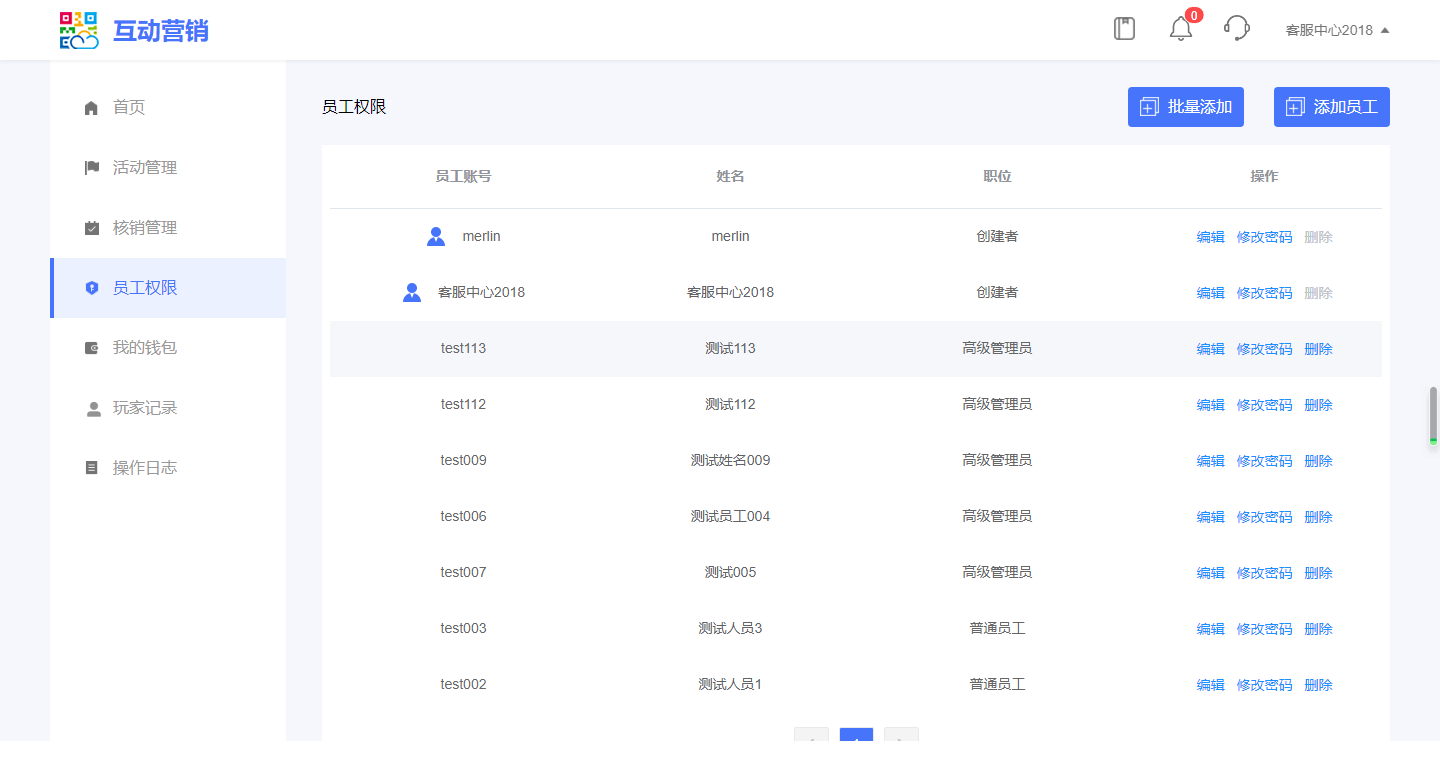Click 删除 for test006
Screen dimensions: 1440x757
[x=1319, y=517]
